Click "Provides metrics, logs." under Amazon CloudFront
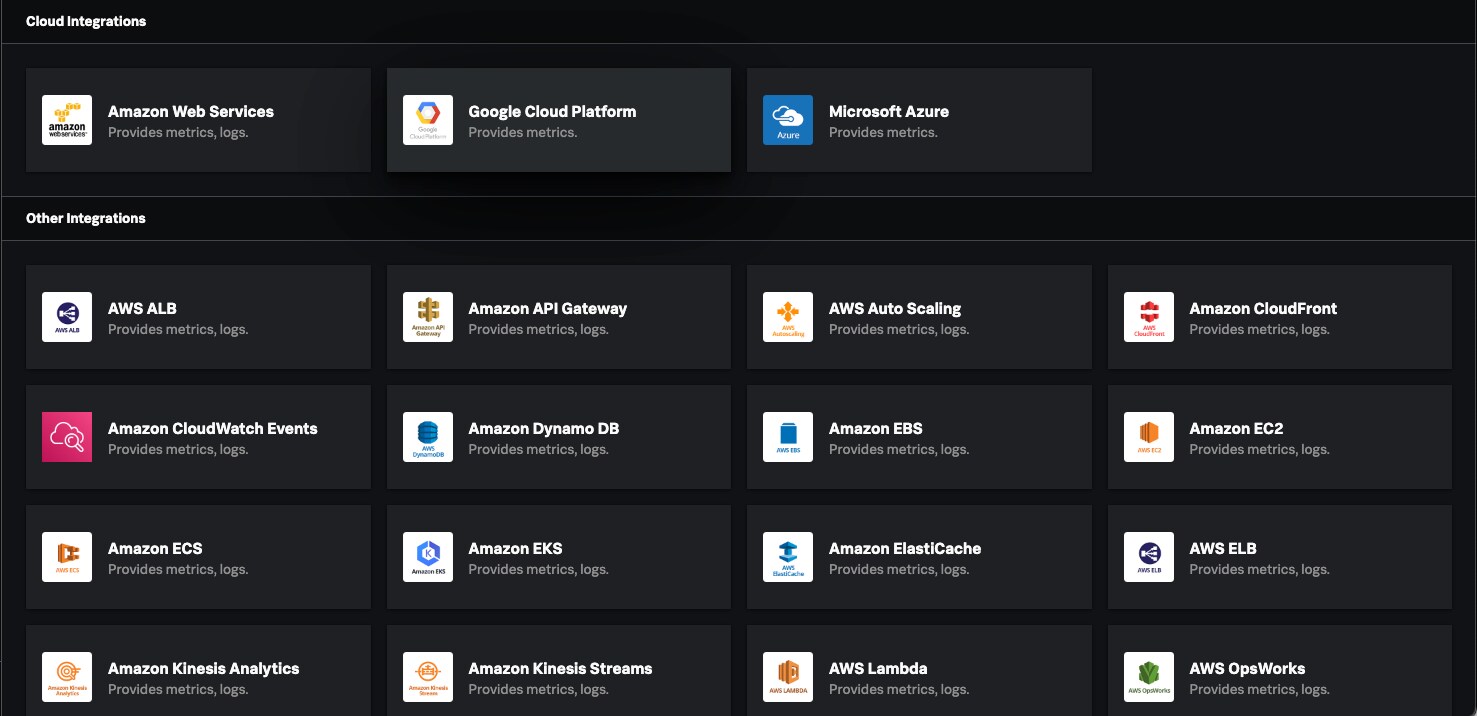 1259,329
